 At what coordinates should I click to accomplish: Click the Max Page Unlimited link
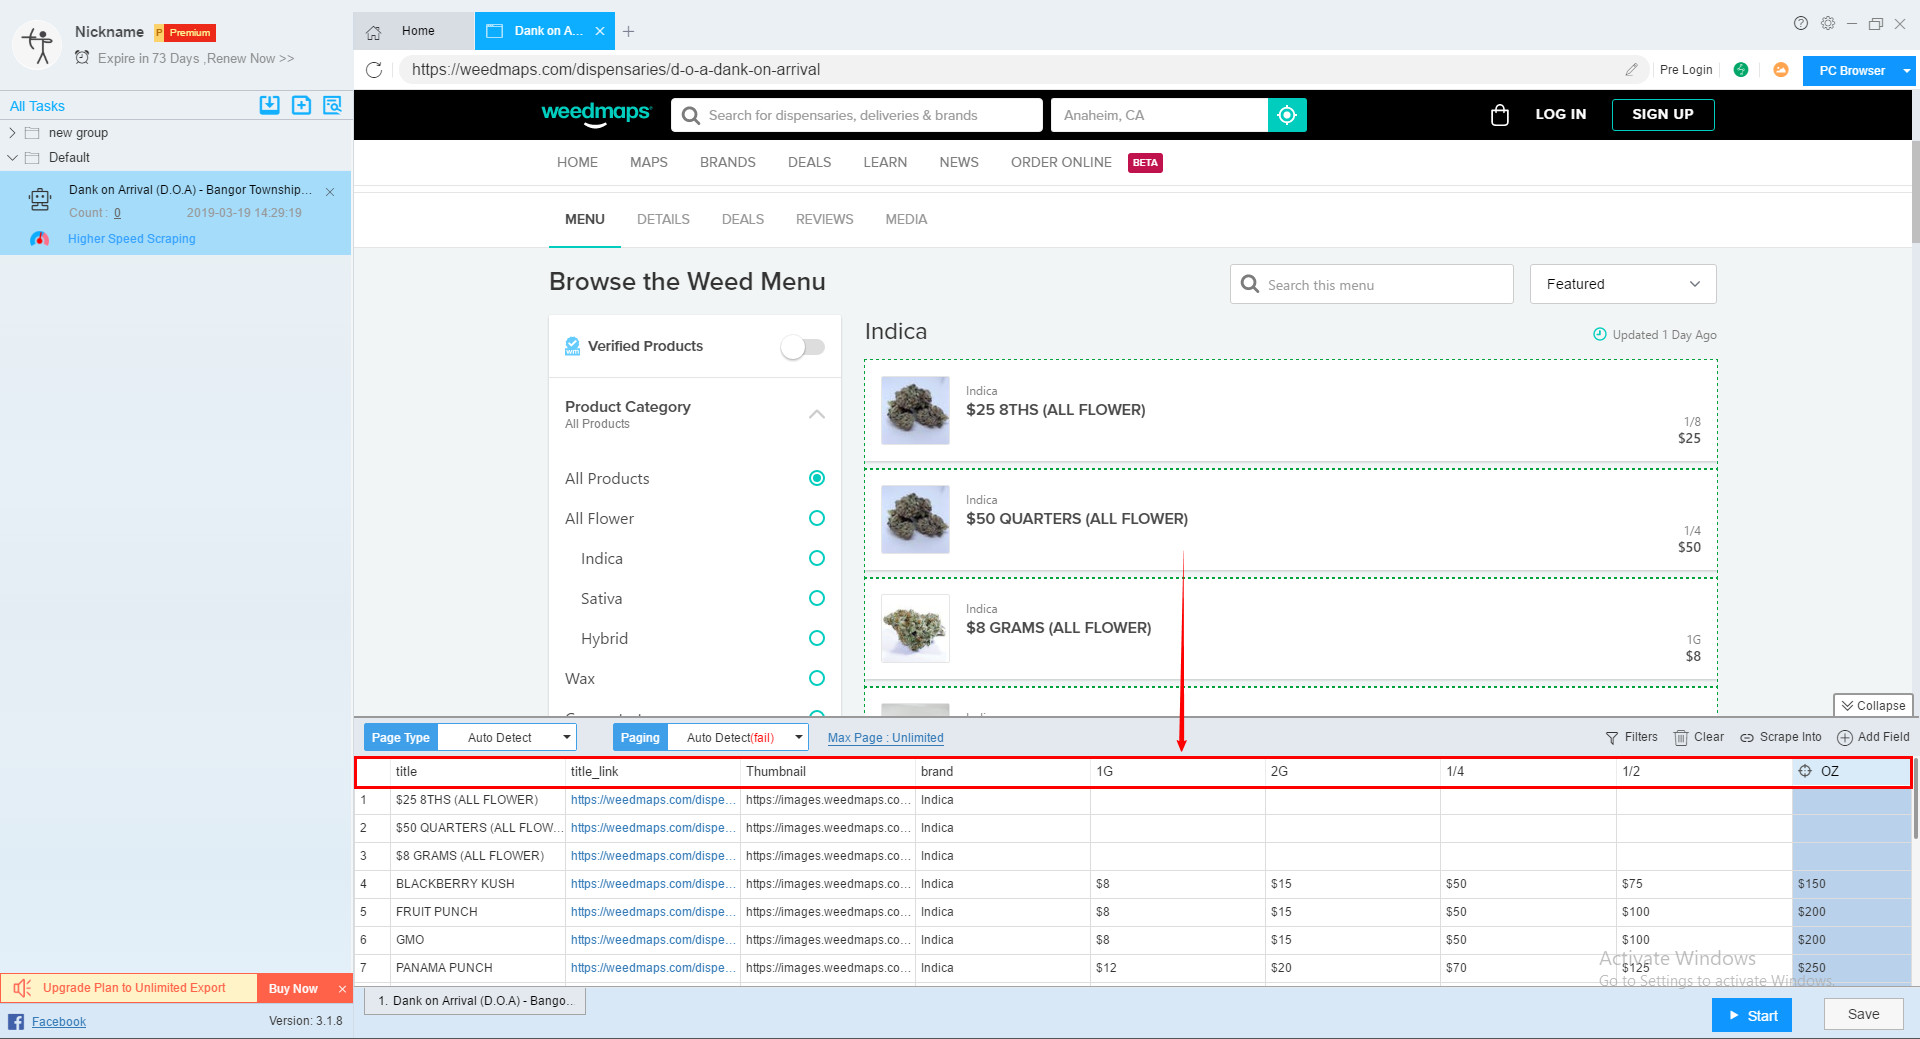pyautogui.click(x=885, y=738)
